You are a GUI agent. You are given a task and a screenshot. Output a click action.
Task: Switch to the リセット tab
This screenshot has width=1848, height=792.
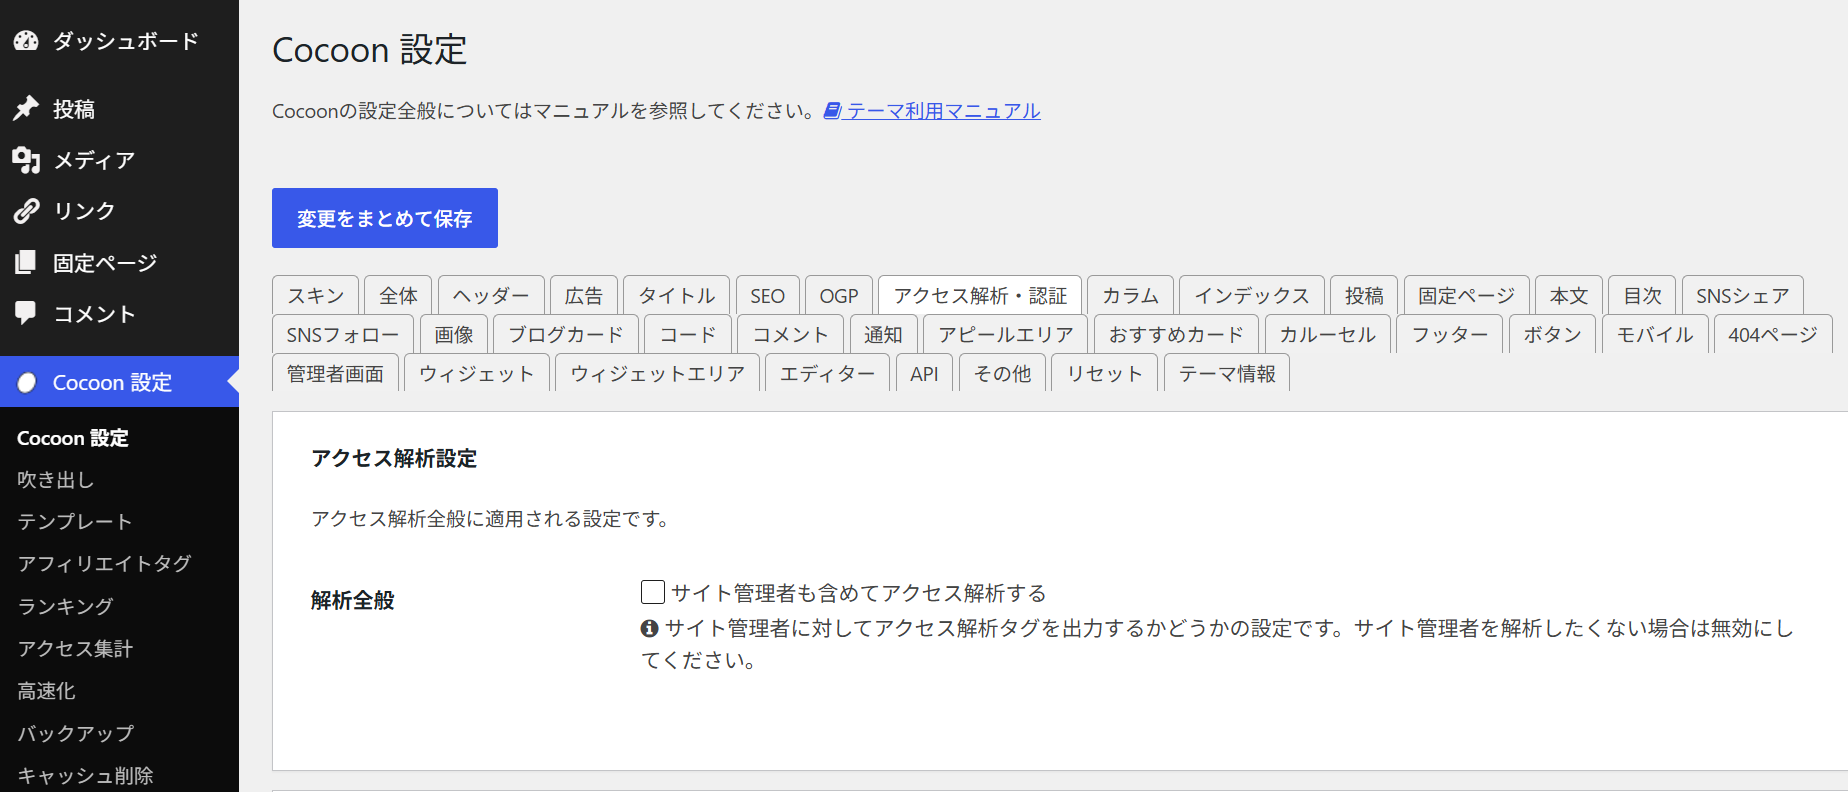coord(1104,373)
